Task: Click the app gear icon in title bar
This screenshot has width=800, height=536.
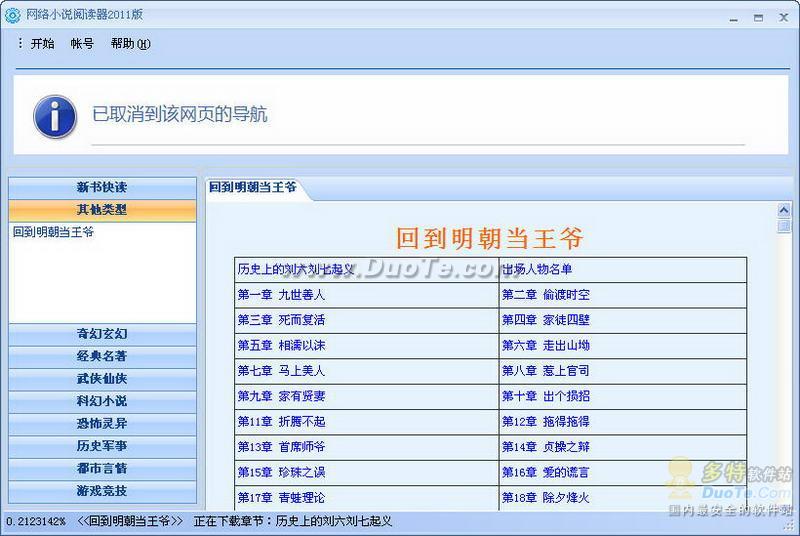Action: (12, 16)
